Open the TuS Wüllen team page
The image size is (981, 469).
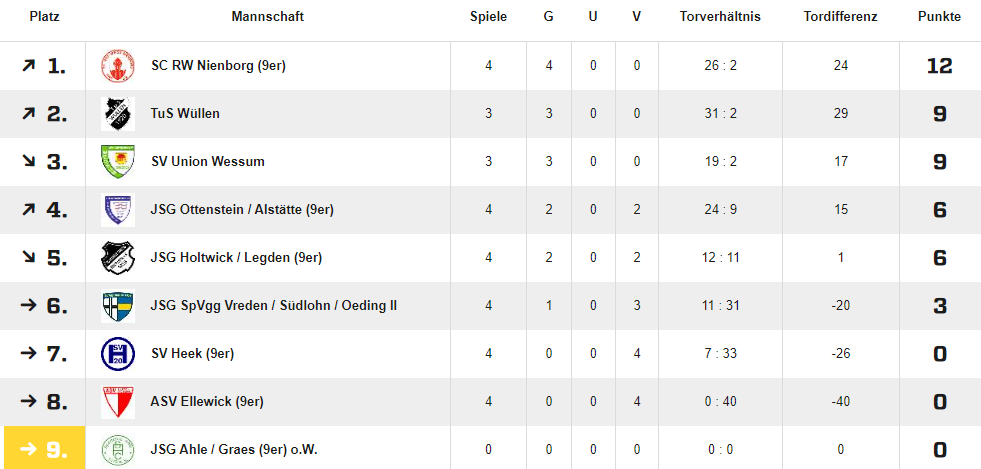tap(185, 114)
